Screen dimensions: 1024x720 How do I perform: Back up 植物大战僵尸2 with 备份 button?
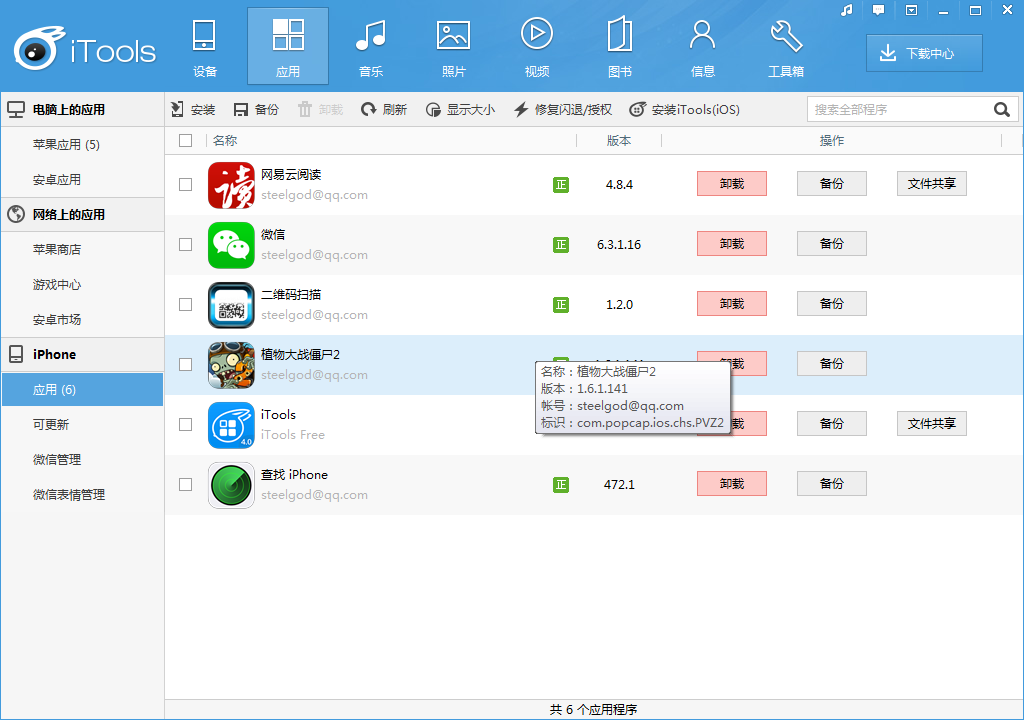(832, 364)
